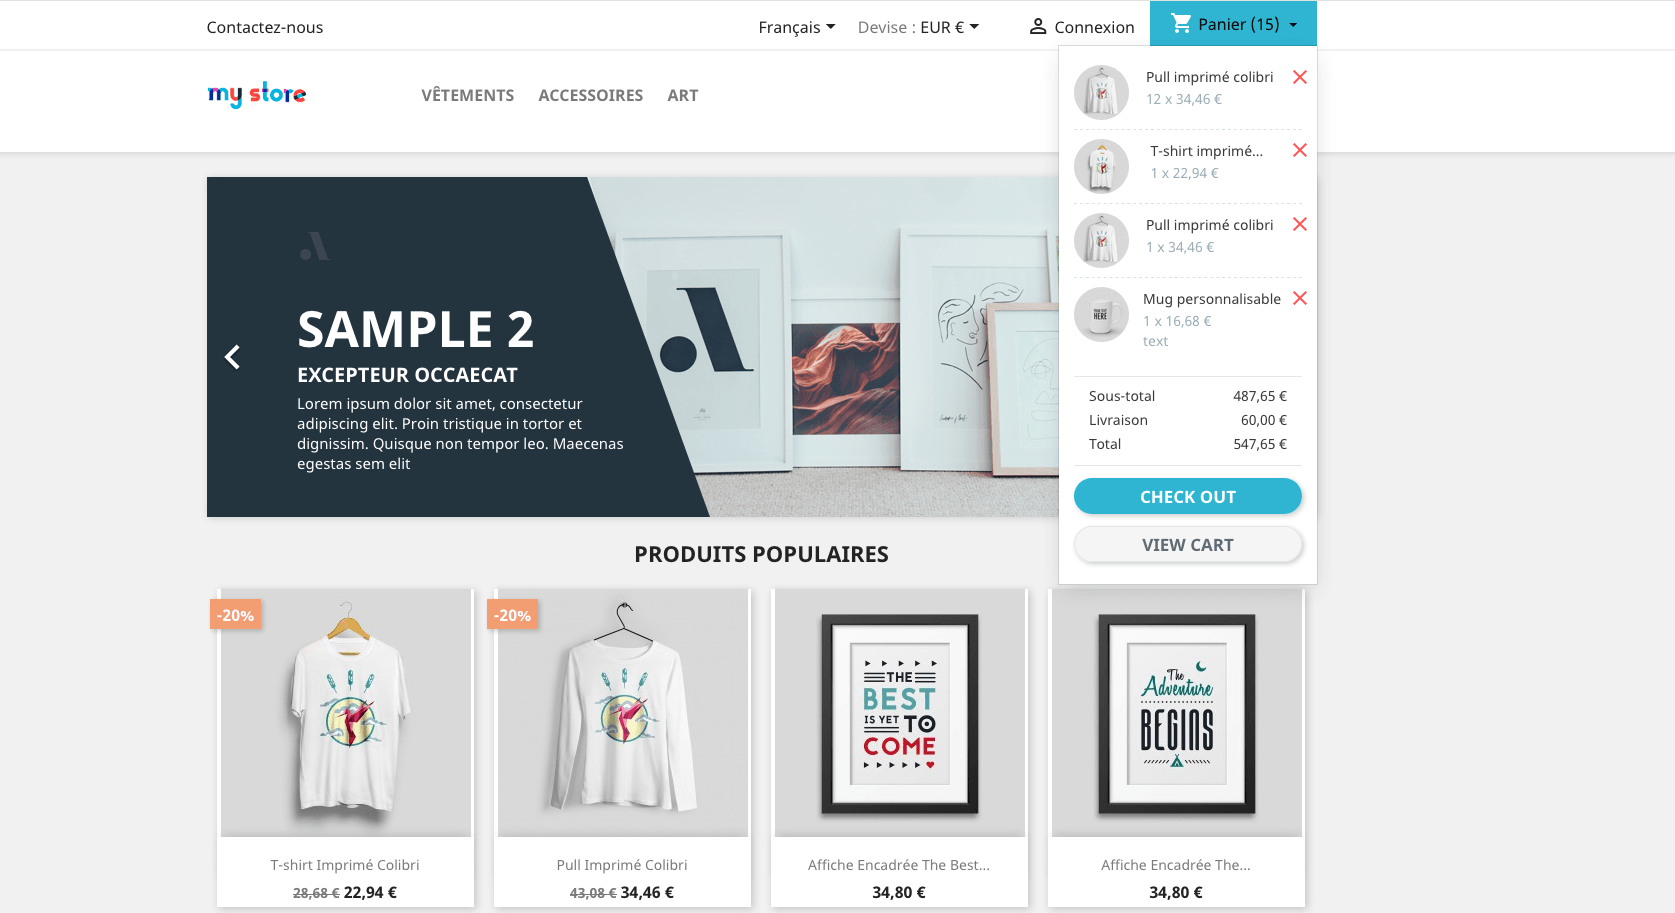1675x913 pixels.
Task: Open the Contactez-nous link
Action: (265, 27)
